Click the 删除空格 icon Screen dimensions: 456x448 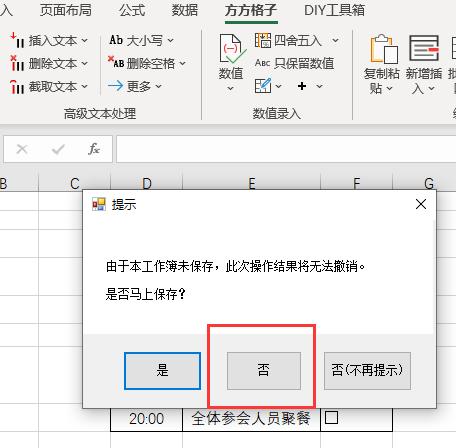click(116, 62)
